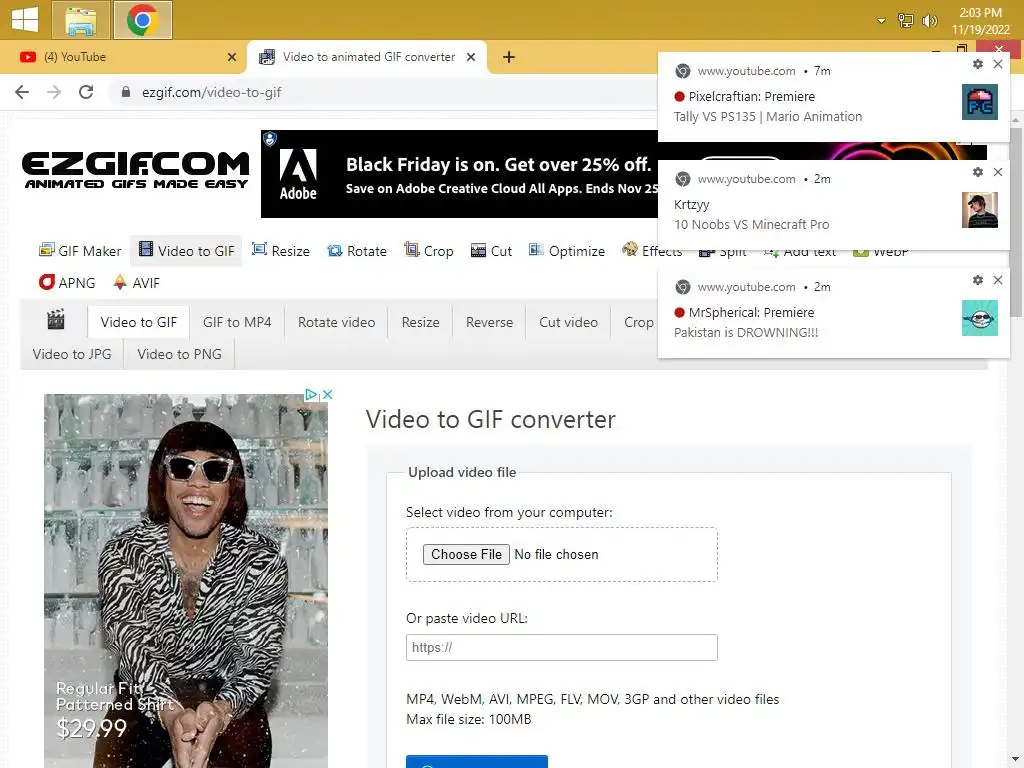This screenshot has width=1024, height=768.
Task: Switch to the Cut video tab
Action: 568,322
